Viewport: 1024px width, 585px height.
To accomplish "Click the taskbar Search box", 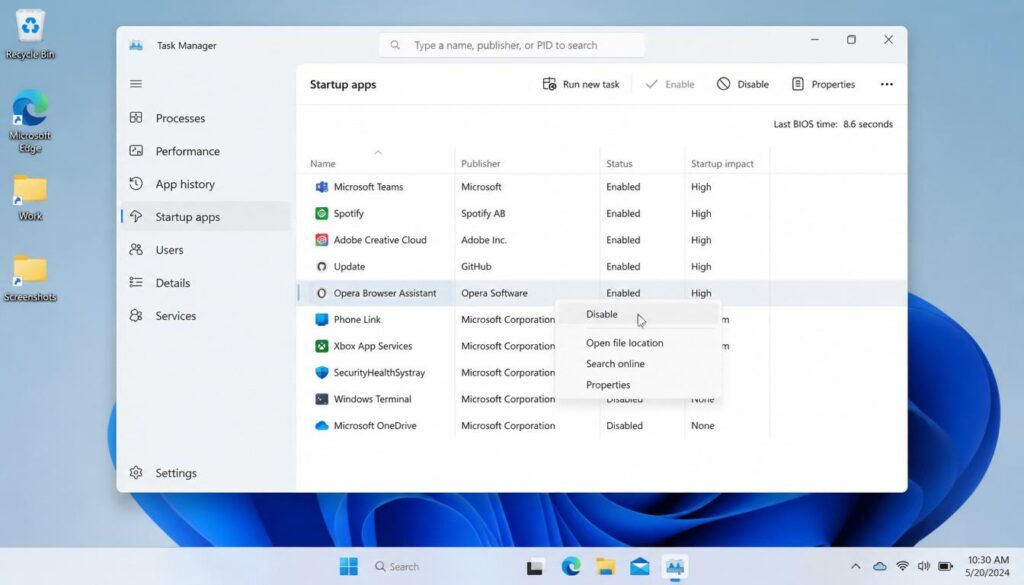I will [397, 566].
